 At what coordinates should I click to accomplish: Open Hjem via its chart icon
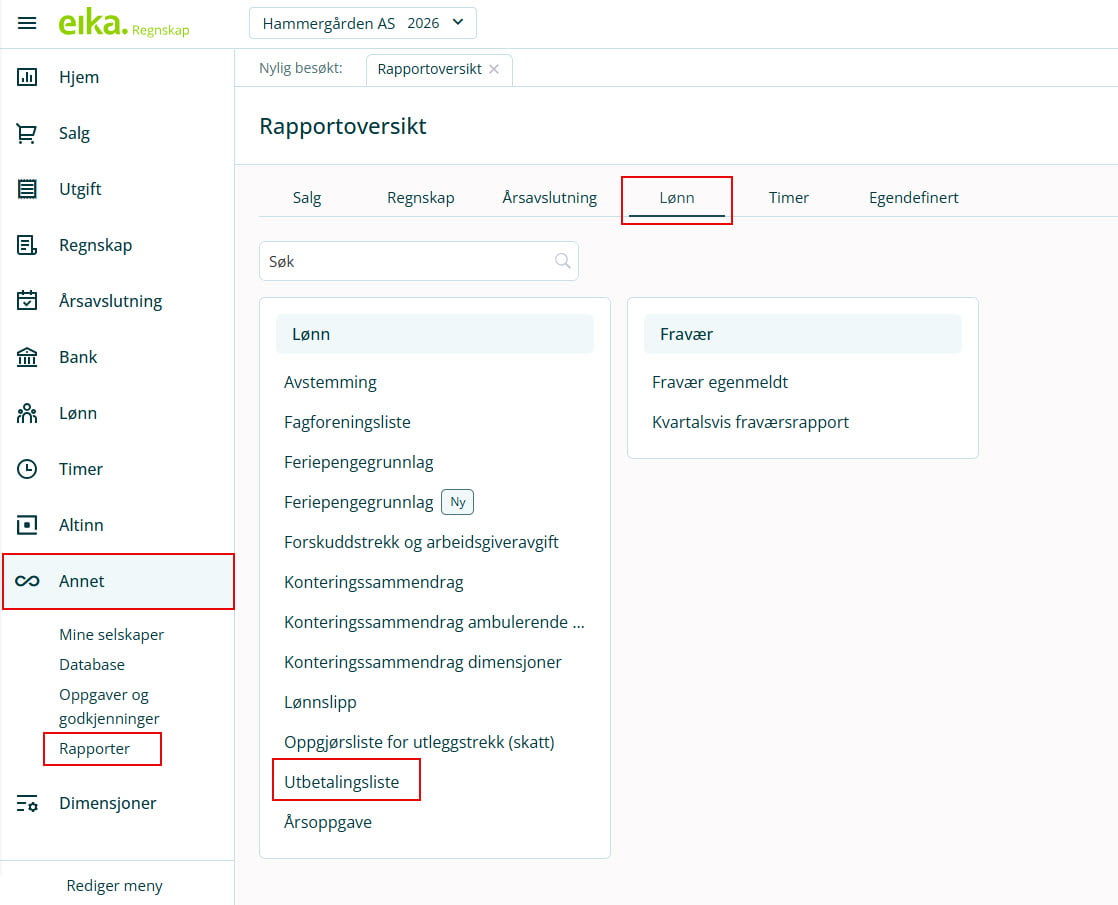pyautogui.click(x=27, y=77)
